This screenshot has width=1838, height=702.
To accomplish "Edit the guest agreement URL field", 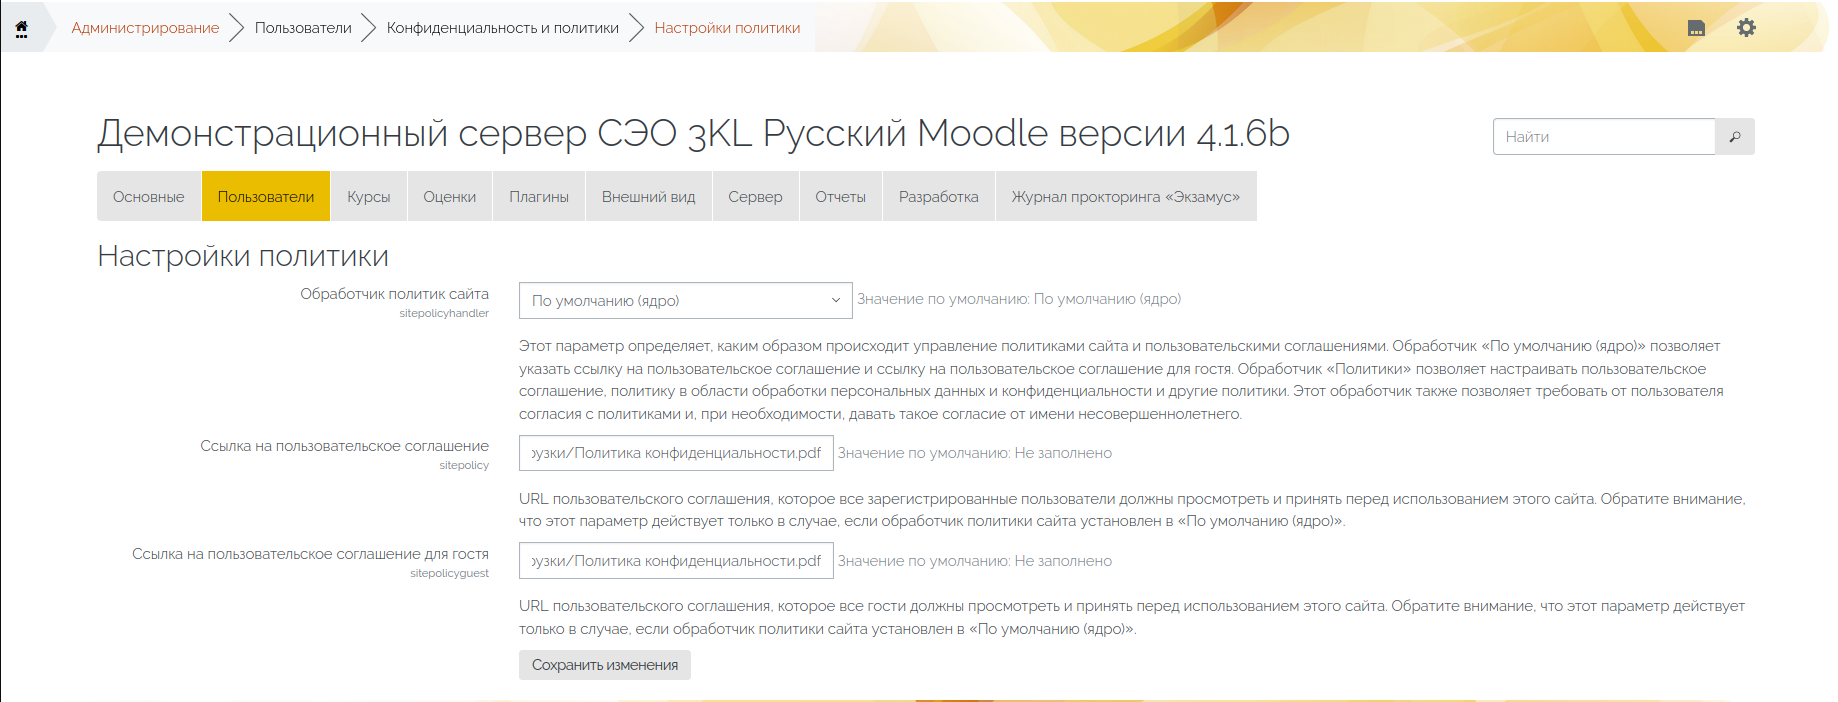I will (676, 561).
